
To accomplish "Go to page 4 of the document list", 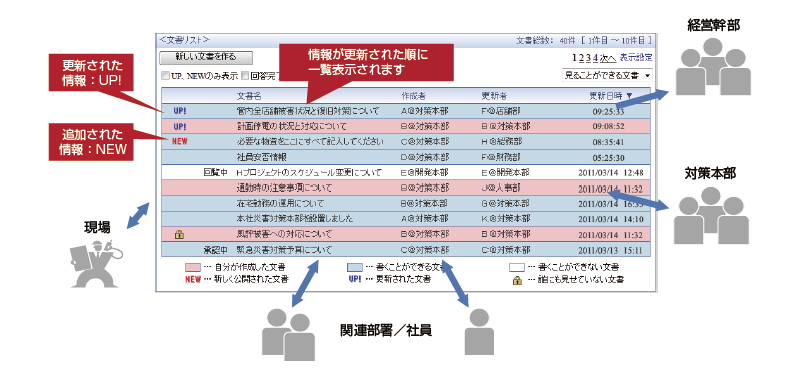I will click(x=595, y=58).
